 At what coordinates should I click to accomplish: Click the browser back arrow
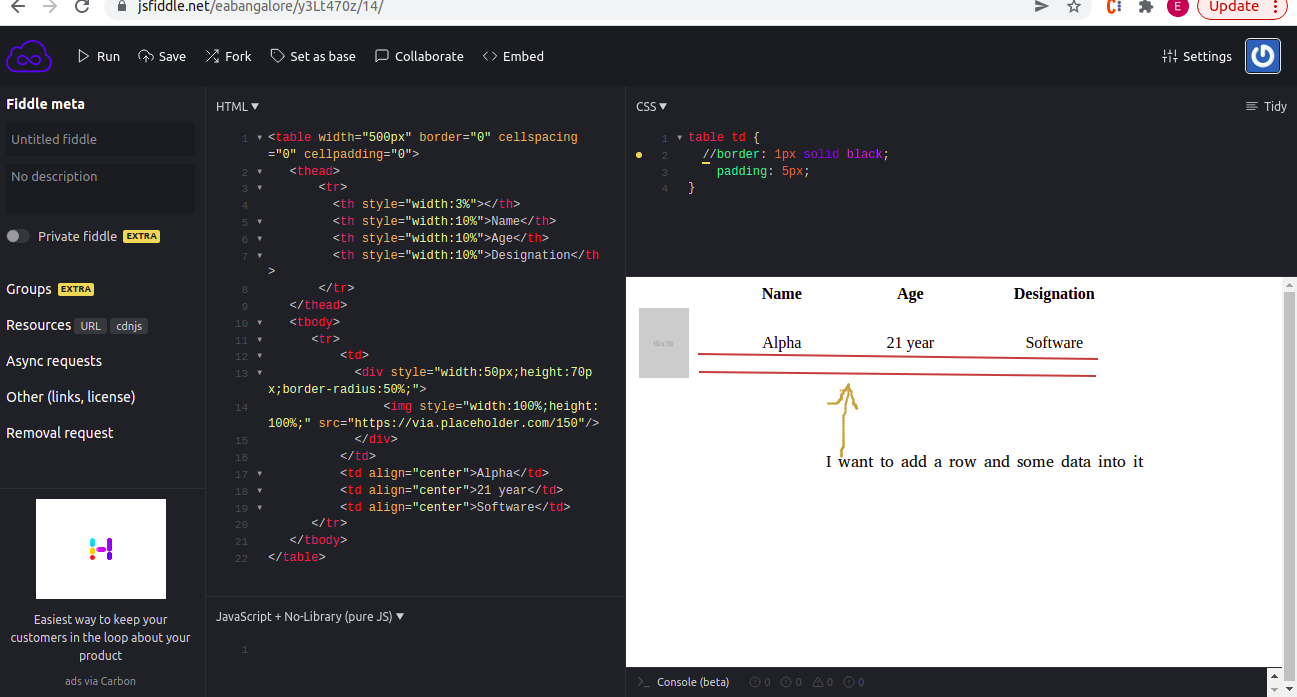click(x=17, y=6)
